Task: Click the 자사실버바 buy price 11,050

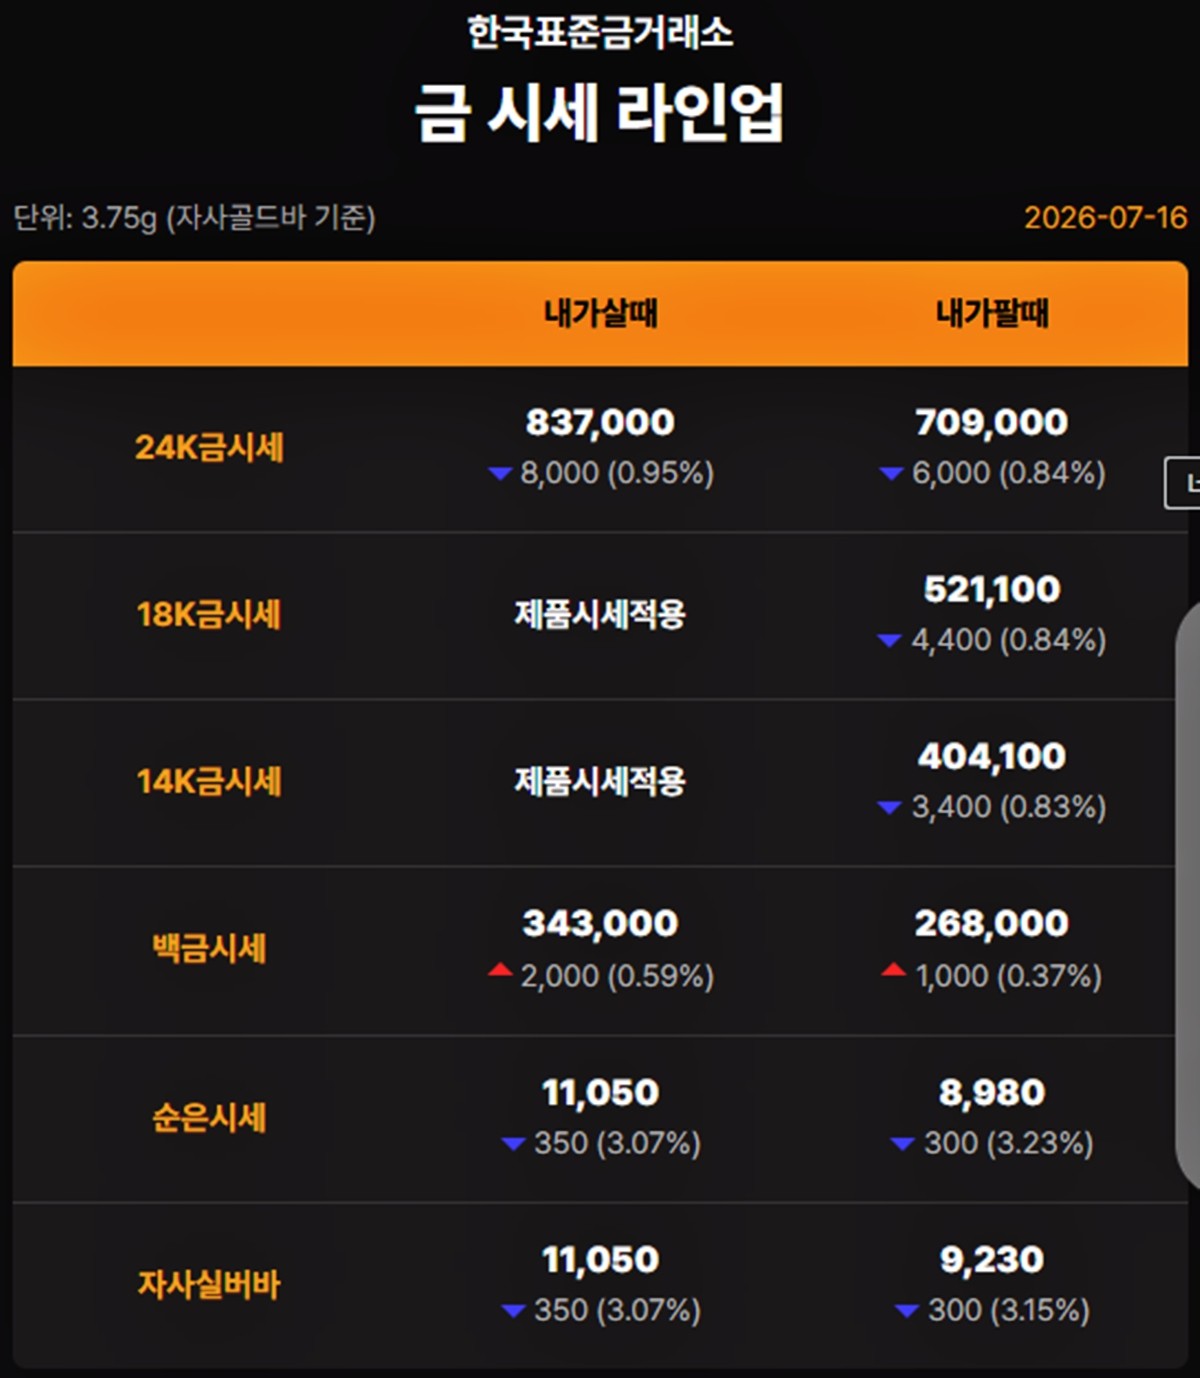Action: click(600, 1259)
